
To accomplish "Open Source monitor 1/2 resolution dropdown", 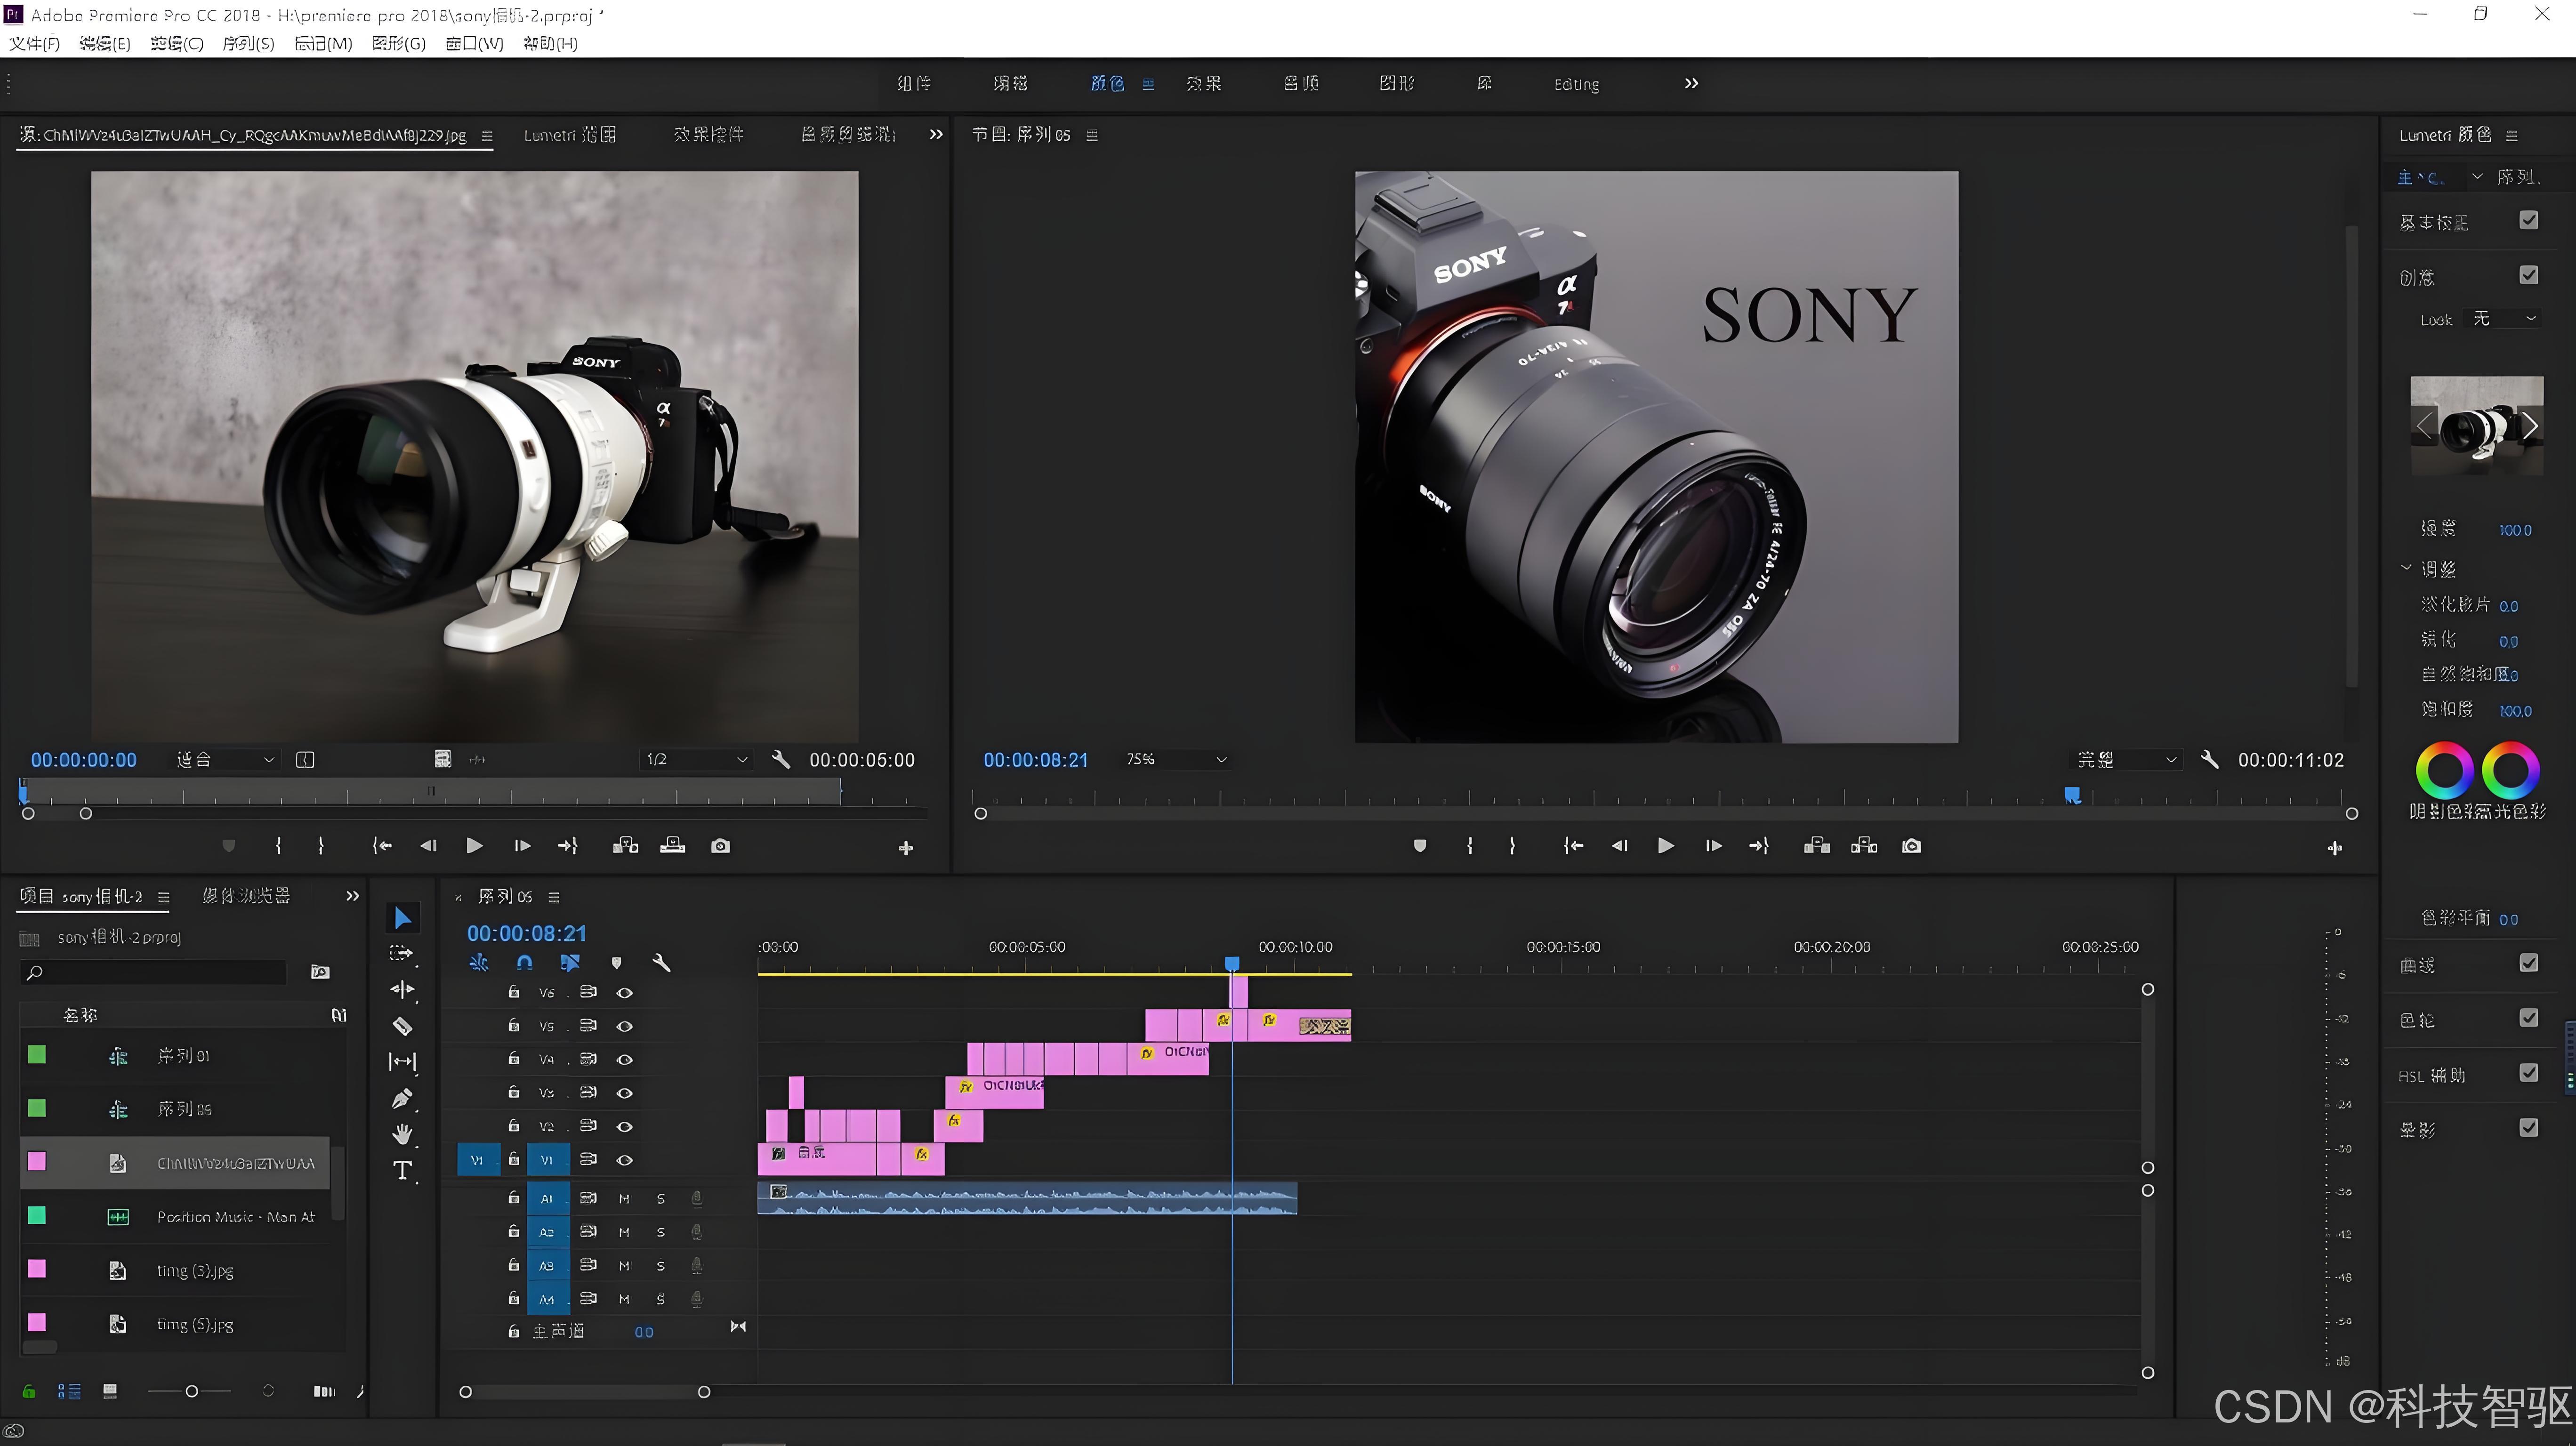I will click(696, 760).
